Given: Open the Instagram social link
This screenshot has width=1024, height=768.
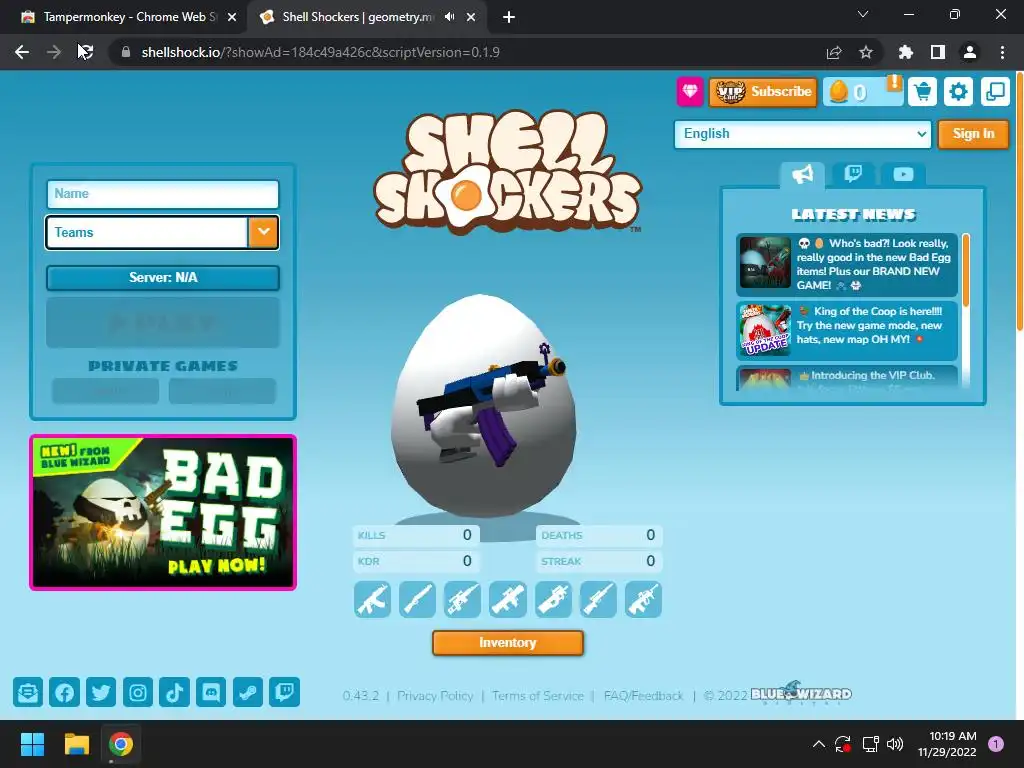Looking at the screenshot, I should [138, 692].
